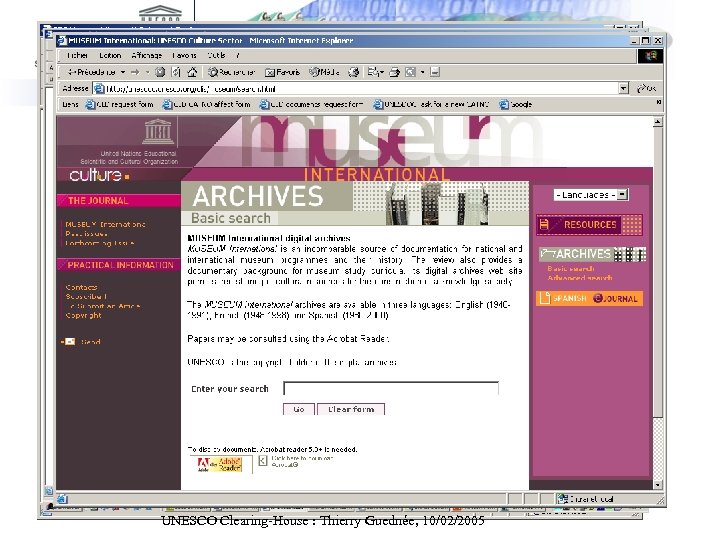720x540 pixels.
Task: Open the ? help menu
Action: click(x=237, y=56)
